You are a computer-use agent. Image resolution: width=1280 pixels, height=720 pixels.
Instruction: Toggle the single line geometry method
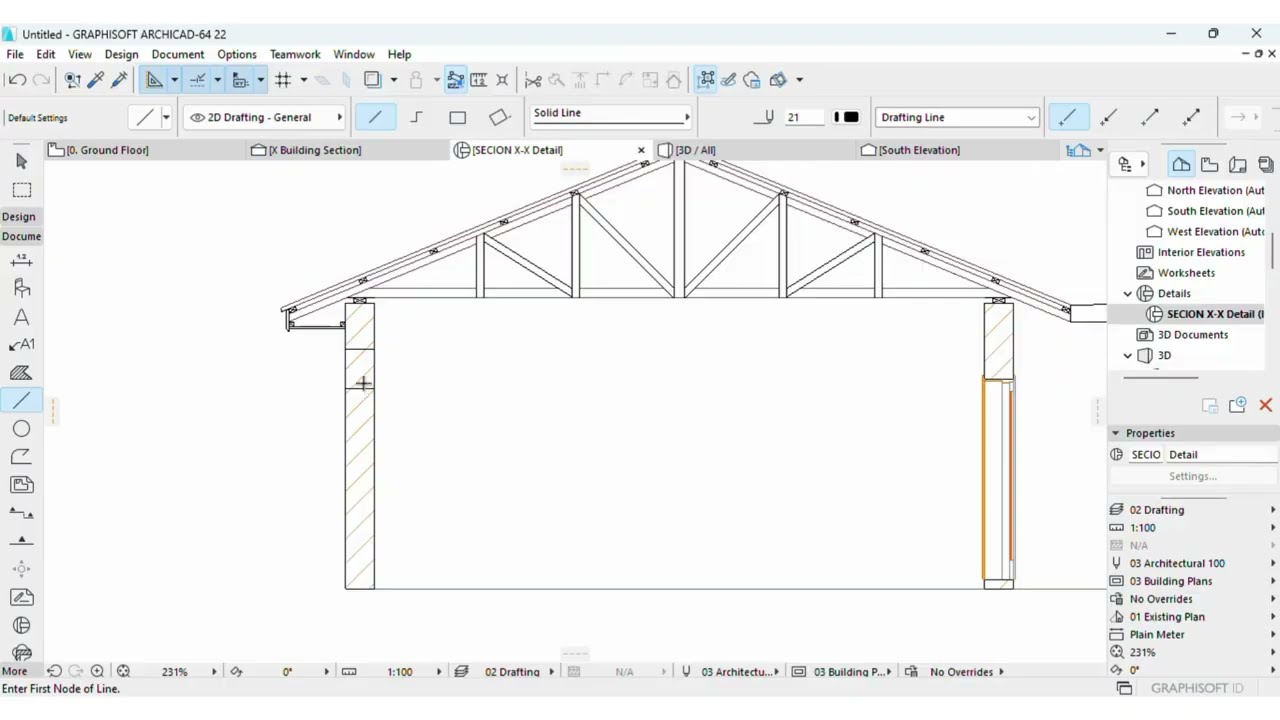(x=375, y=117)
